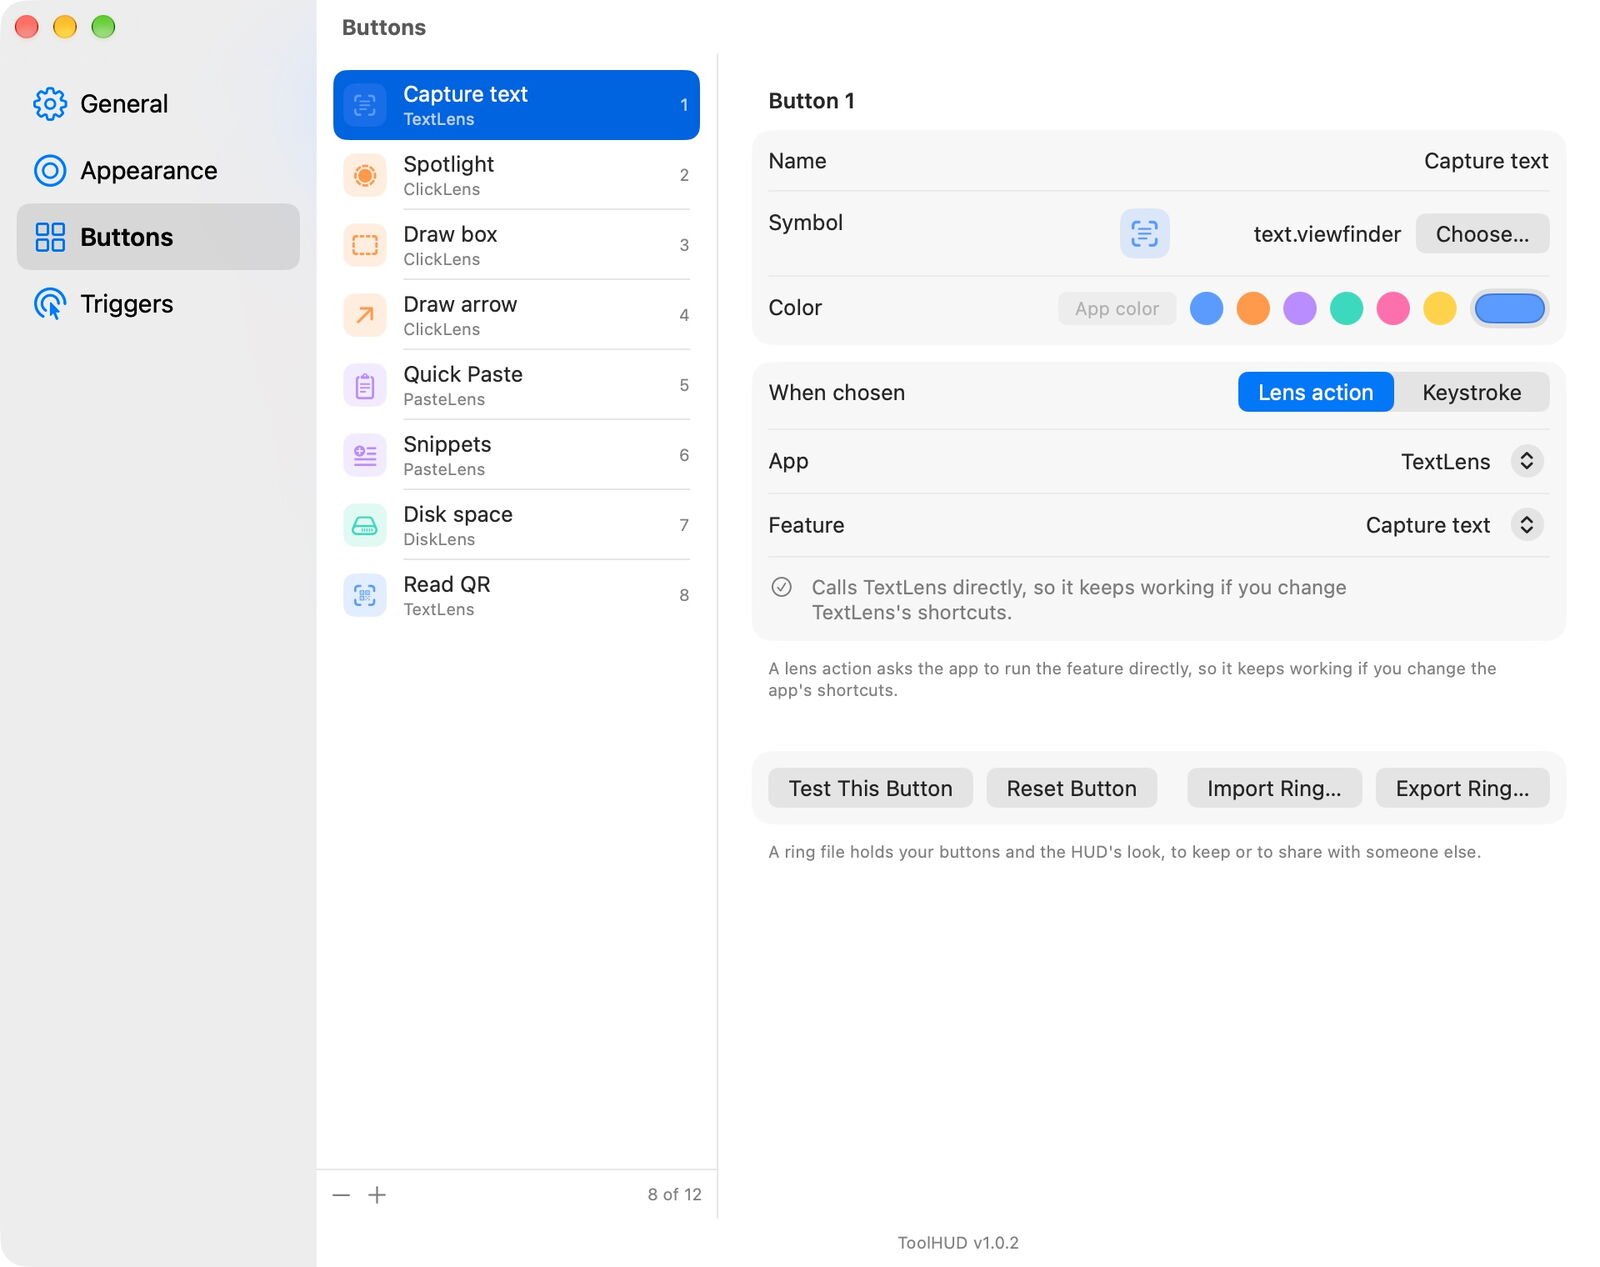Image resolution: width=1600 pixels, height=1267 pixels.
Task: Select the Snippets row
Action: click(516, 455)
